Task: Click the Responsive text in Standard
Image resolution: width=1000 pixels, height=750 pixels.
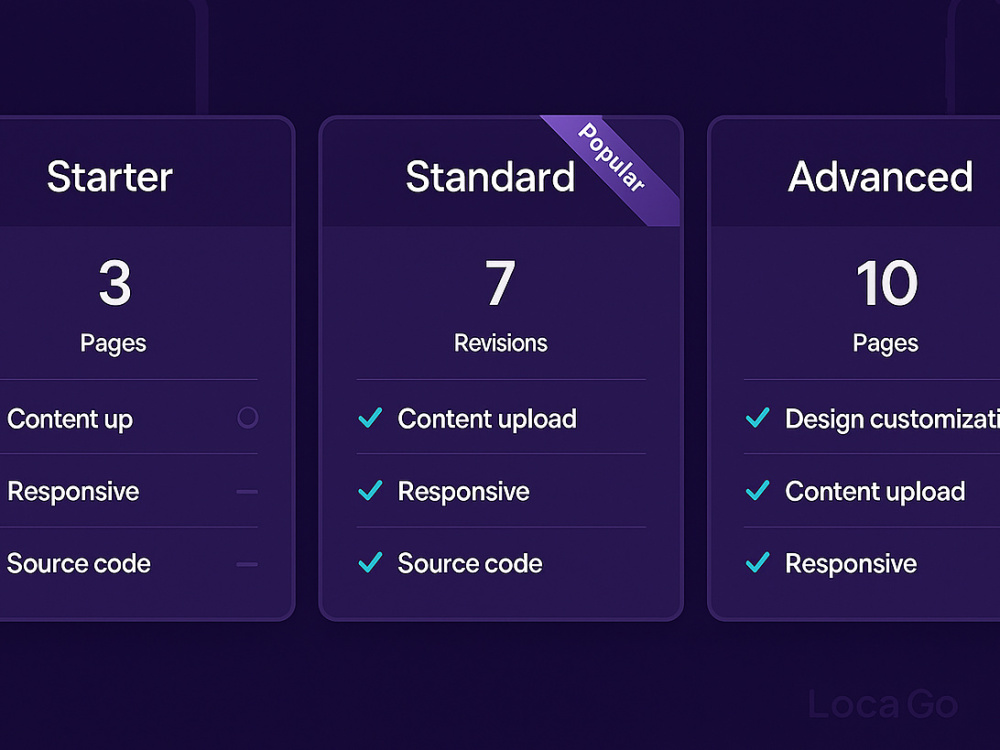Action: point(464,492)
